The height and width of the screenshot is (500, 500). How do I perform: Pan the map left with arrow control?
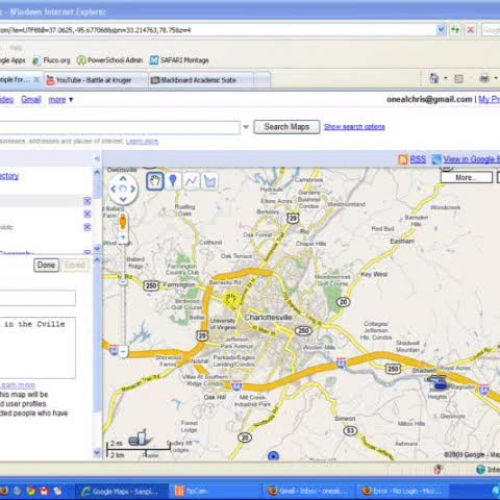(x=113, y=189)
